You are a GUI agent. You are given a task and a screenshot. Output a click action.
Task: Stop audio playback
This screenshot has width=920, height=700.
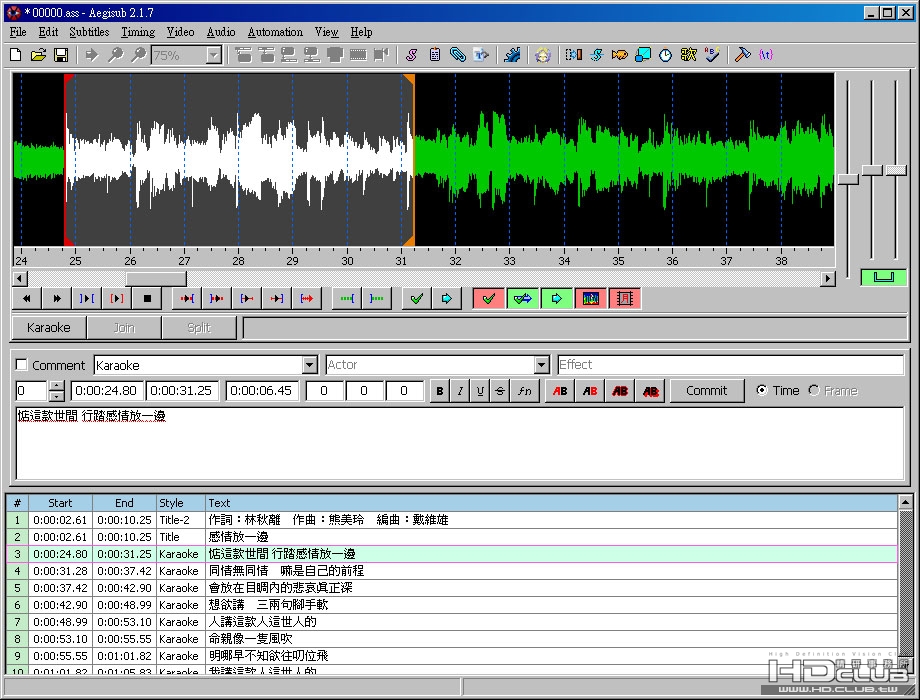point(147,299)
